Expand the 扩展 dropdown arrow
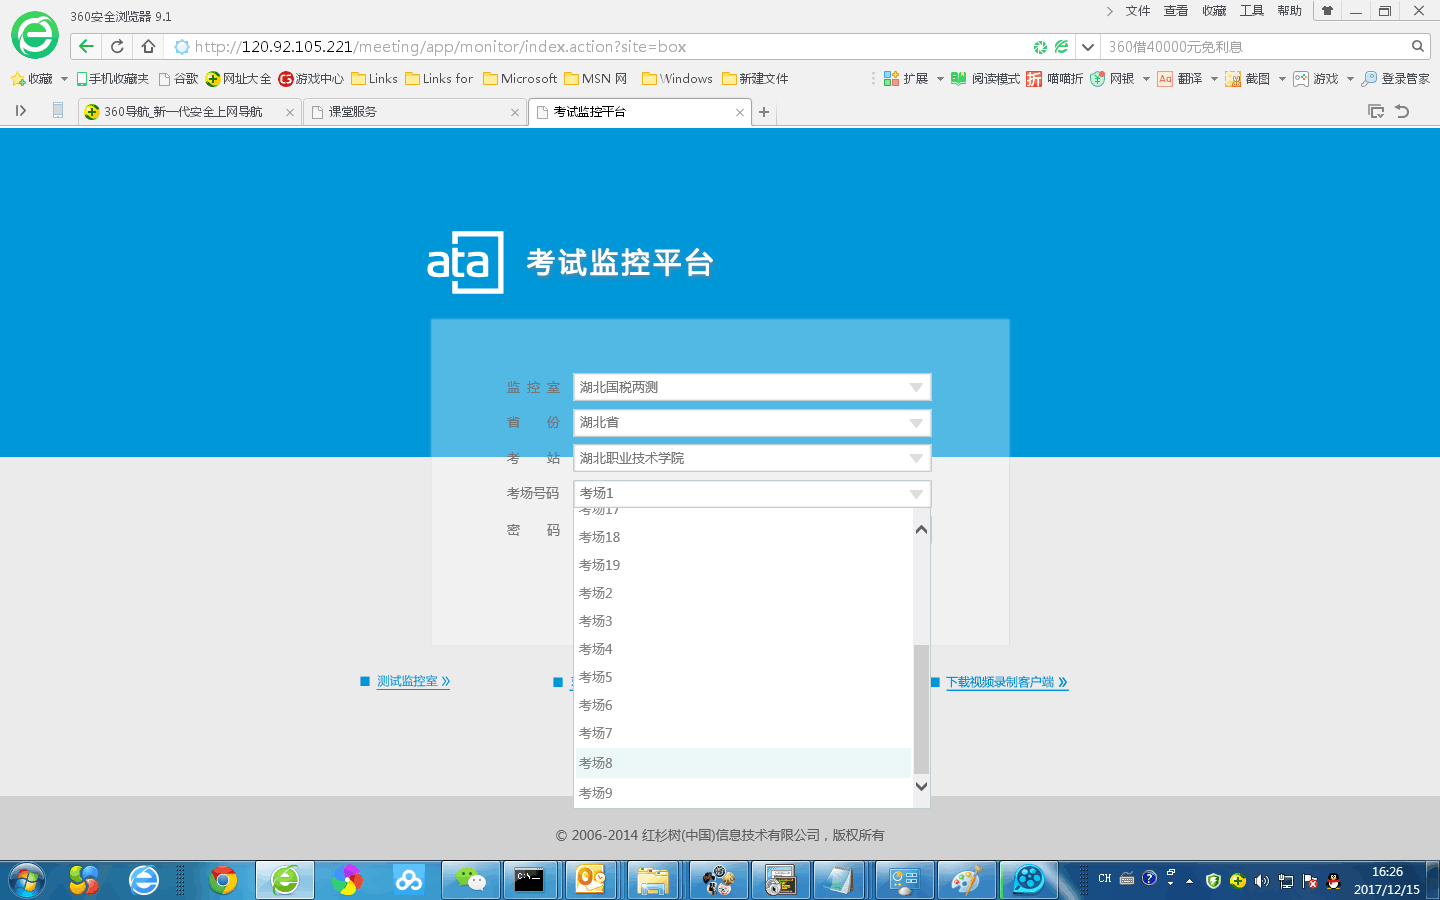Screen dimensions: 1440x900 click(x=940, y=79)
